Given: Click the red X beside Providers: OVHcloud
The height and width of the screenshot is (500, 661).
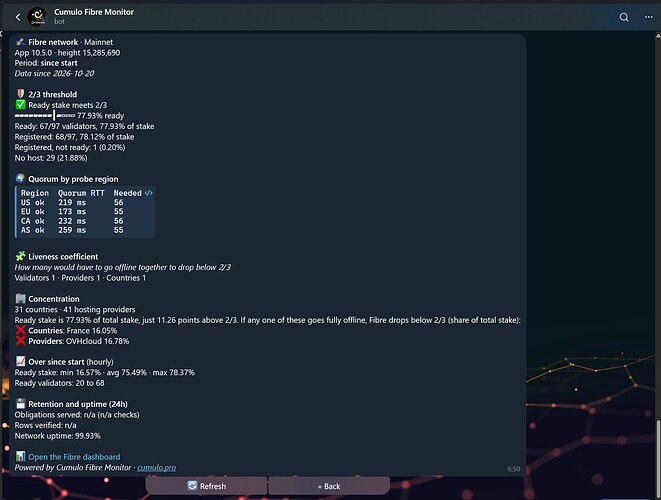Looking at the screenshot, I should click(x=20, y=341).
